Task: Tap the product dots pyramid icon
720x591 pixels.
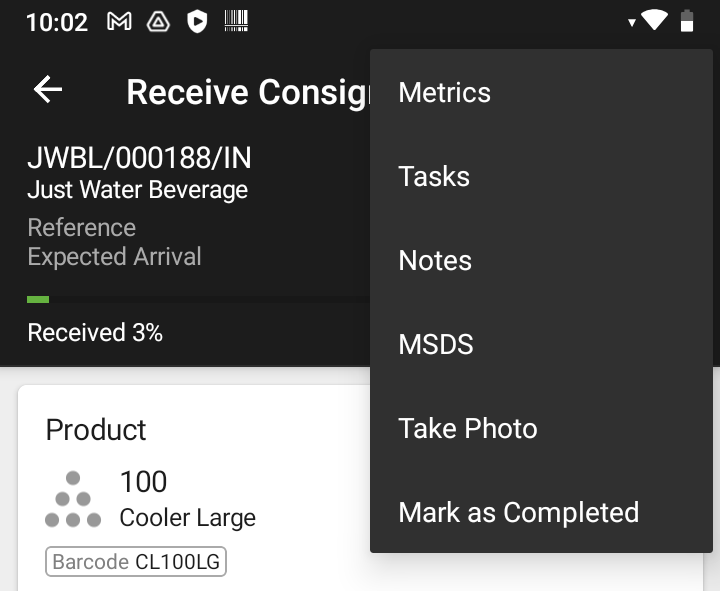Action: click(73, 499)
